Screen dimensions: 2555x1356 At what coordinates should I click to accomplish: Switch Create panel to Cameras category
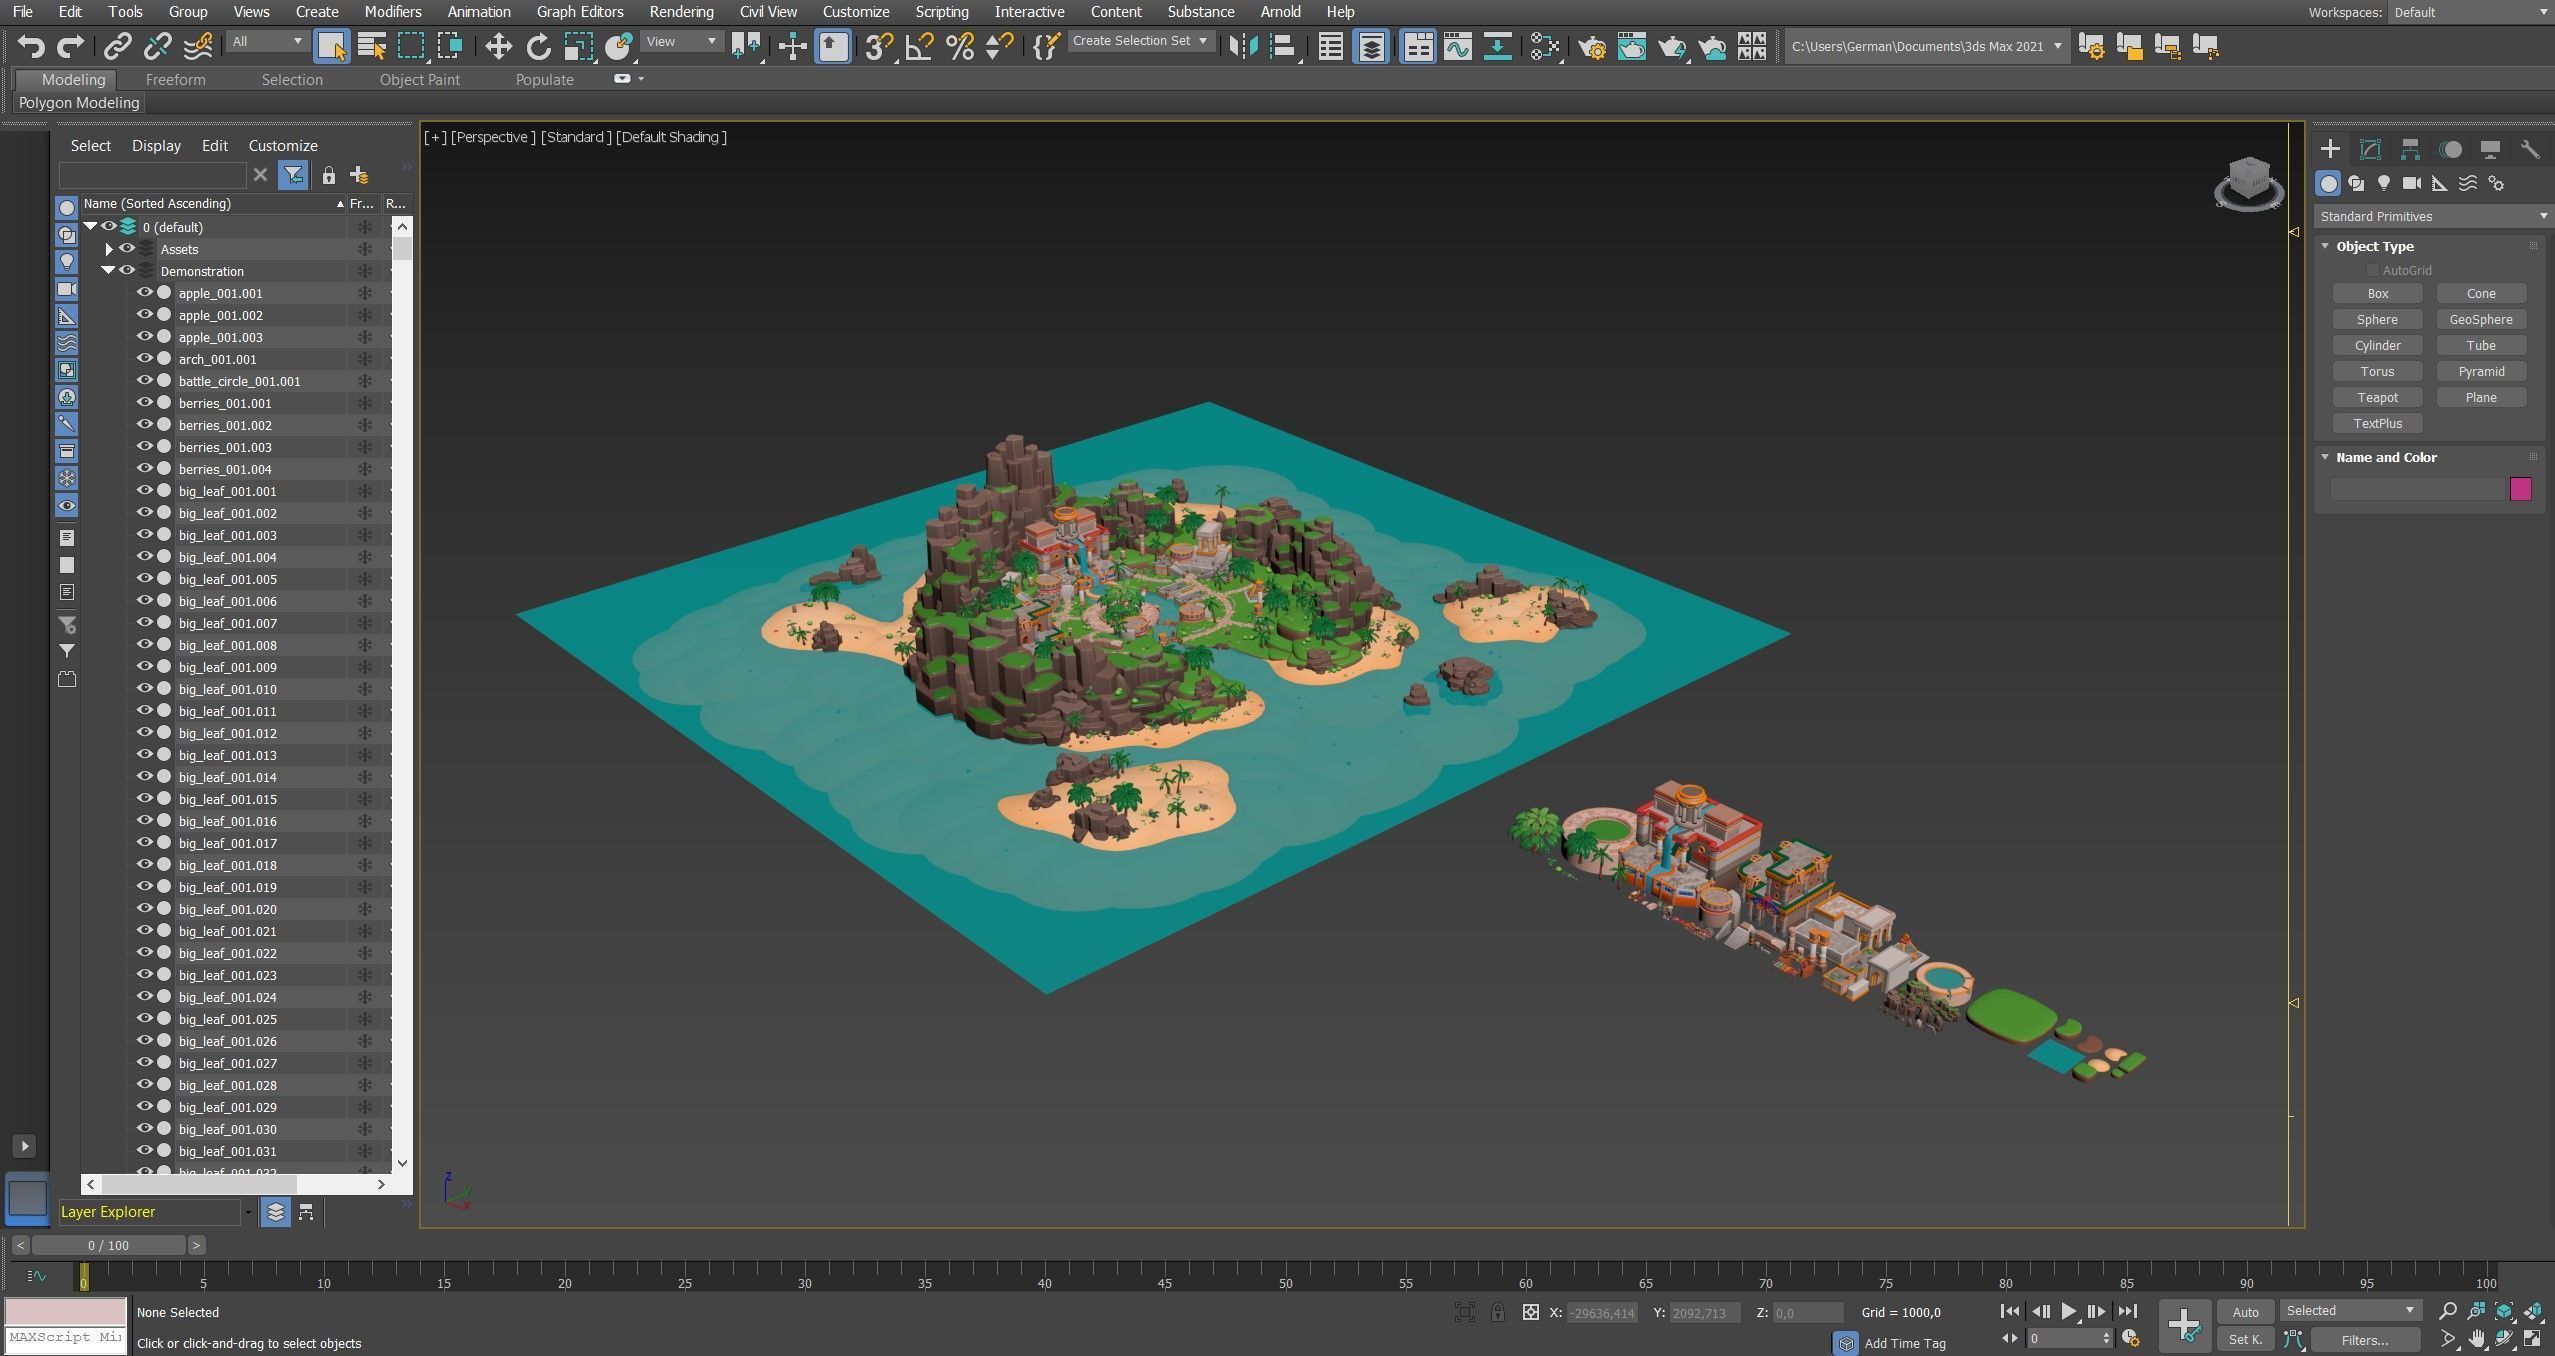point(2412,183)
